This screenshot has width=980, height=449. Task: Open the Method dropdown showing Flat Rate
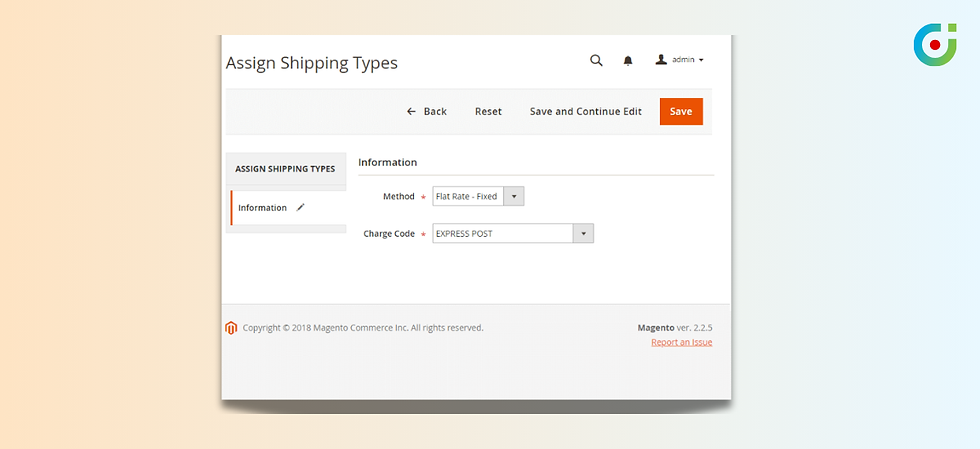point(478,197)
